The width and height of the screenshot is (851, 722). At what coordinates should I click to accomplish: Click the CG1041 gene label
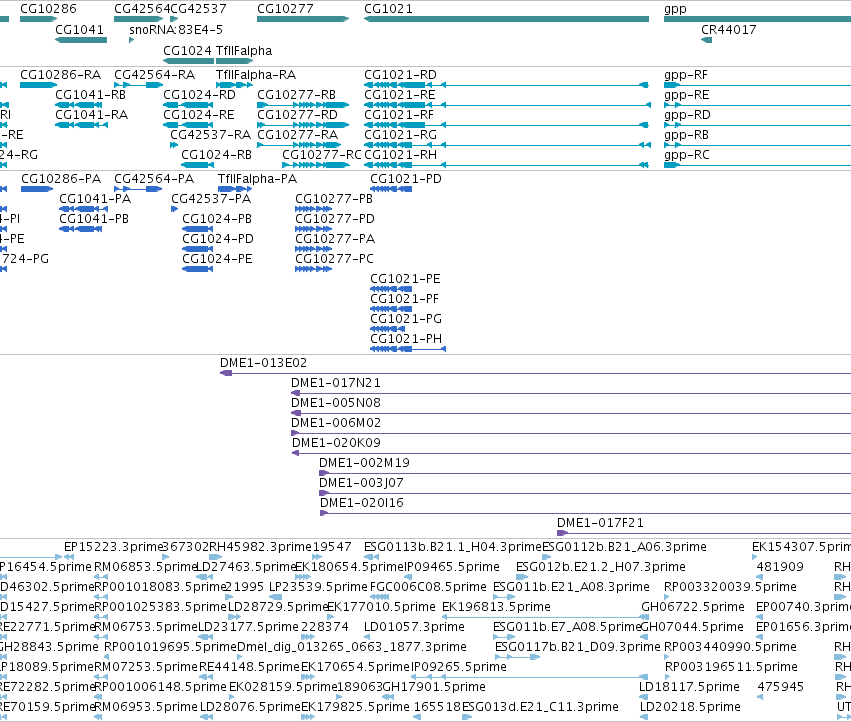pyautogui.click(x=79, y=30)
